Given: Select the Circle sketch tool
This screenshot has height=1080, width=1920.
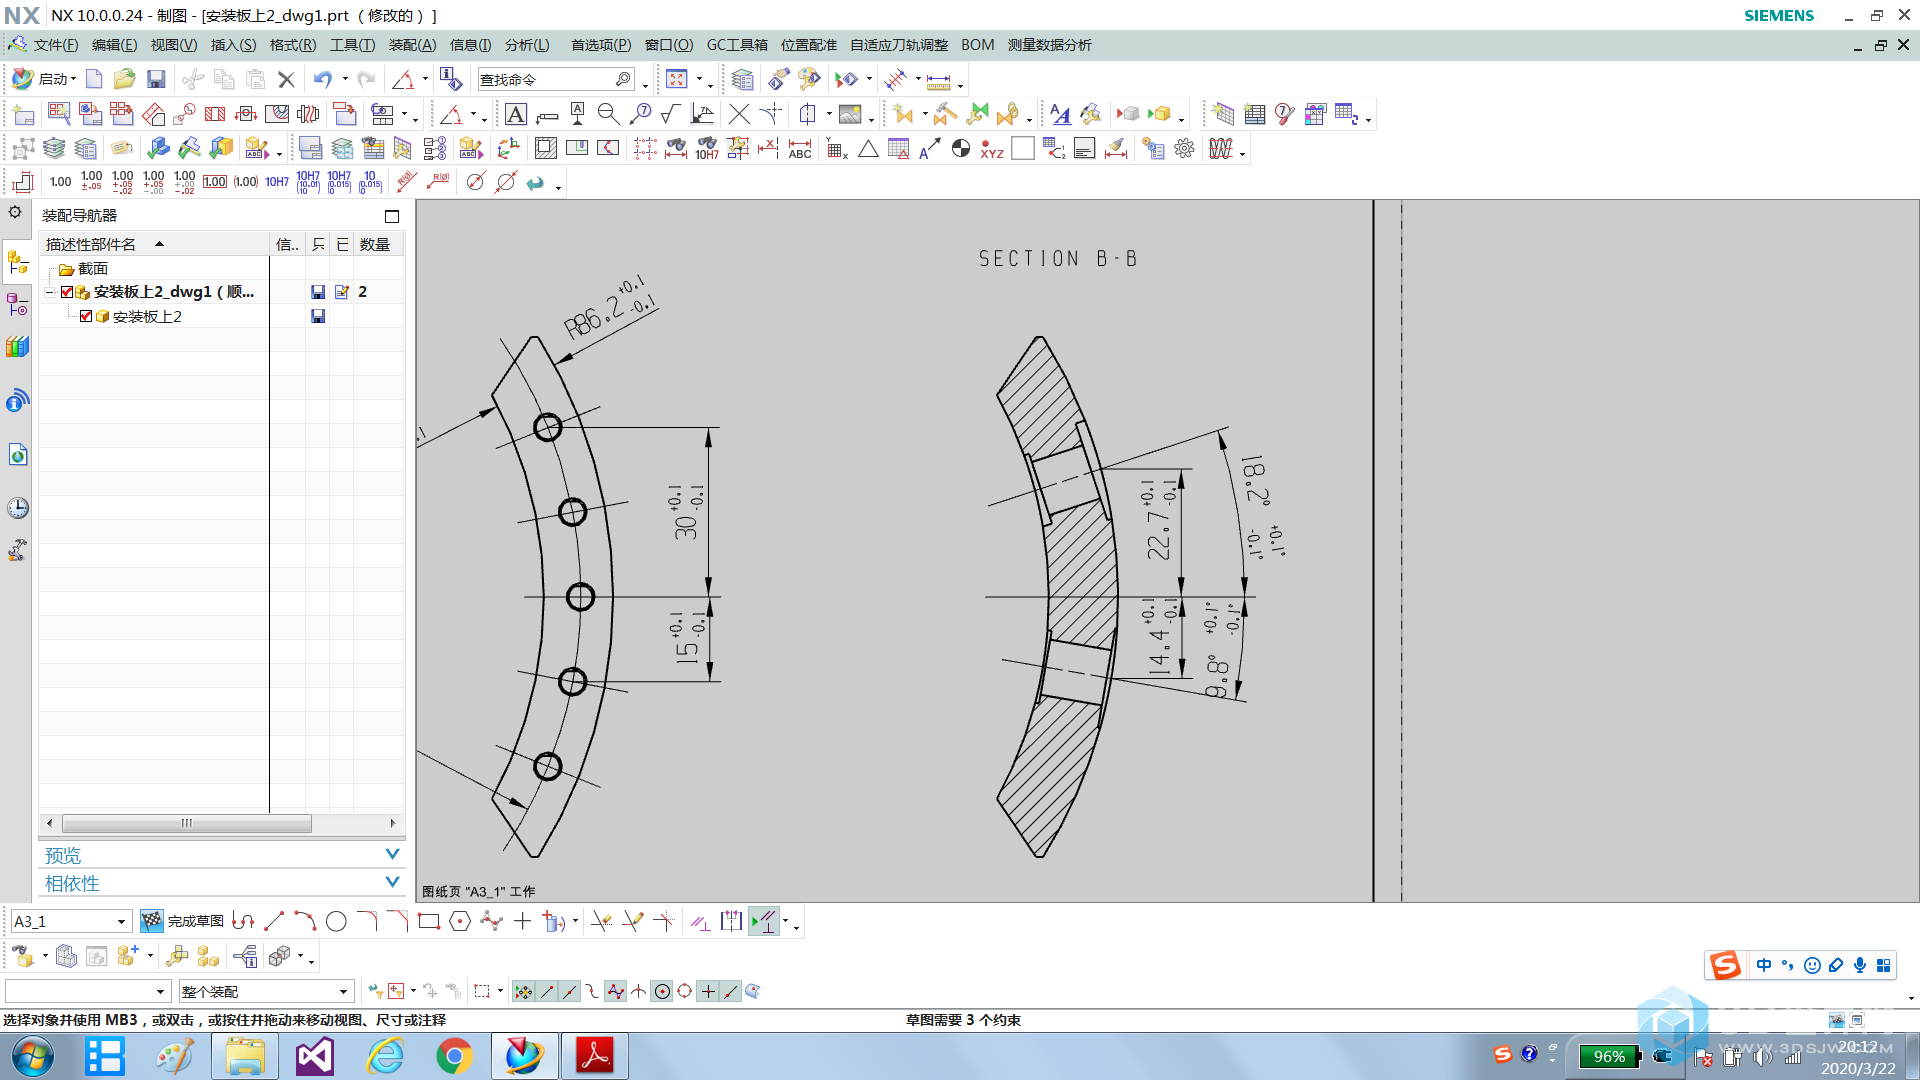Looking at the screenshot, I should point(336,921).
